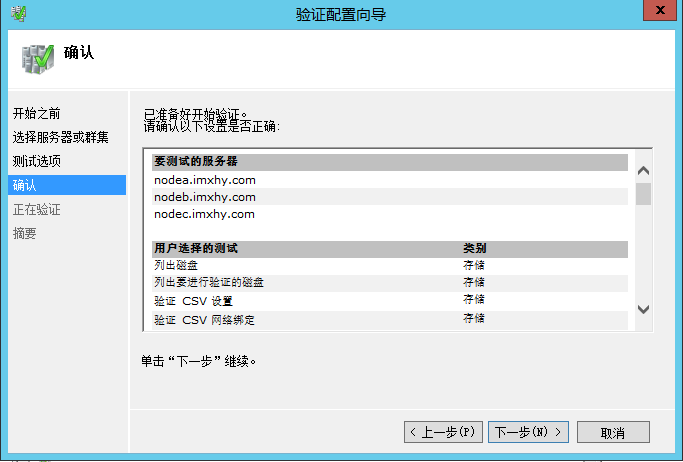Click the 验证配置向导 title text
Image resolution: width=683 pixels, height=462 pixels.
click(x=341, y=14)
